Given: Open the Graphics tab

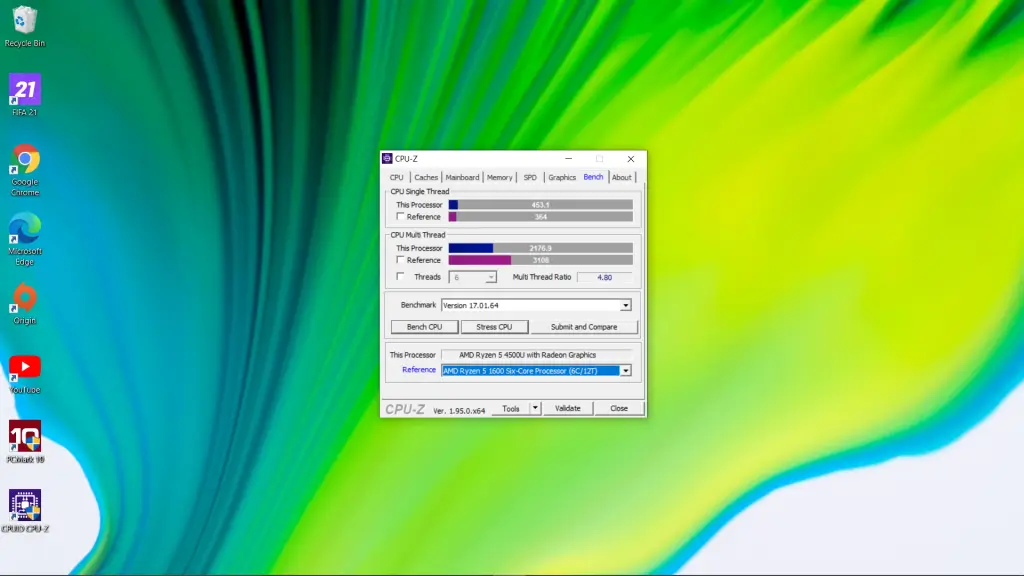Looking at the screenshot, I should click(562, 178).
